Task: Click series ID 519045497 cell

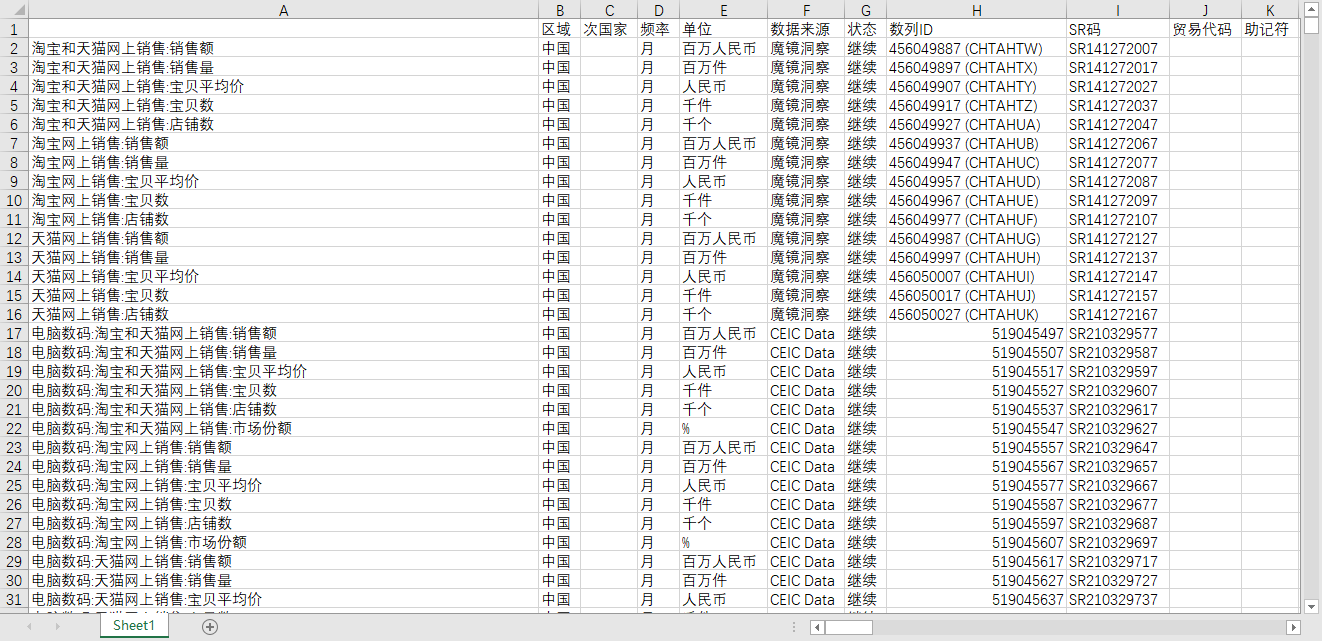Action: coord(976,333)
